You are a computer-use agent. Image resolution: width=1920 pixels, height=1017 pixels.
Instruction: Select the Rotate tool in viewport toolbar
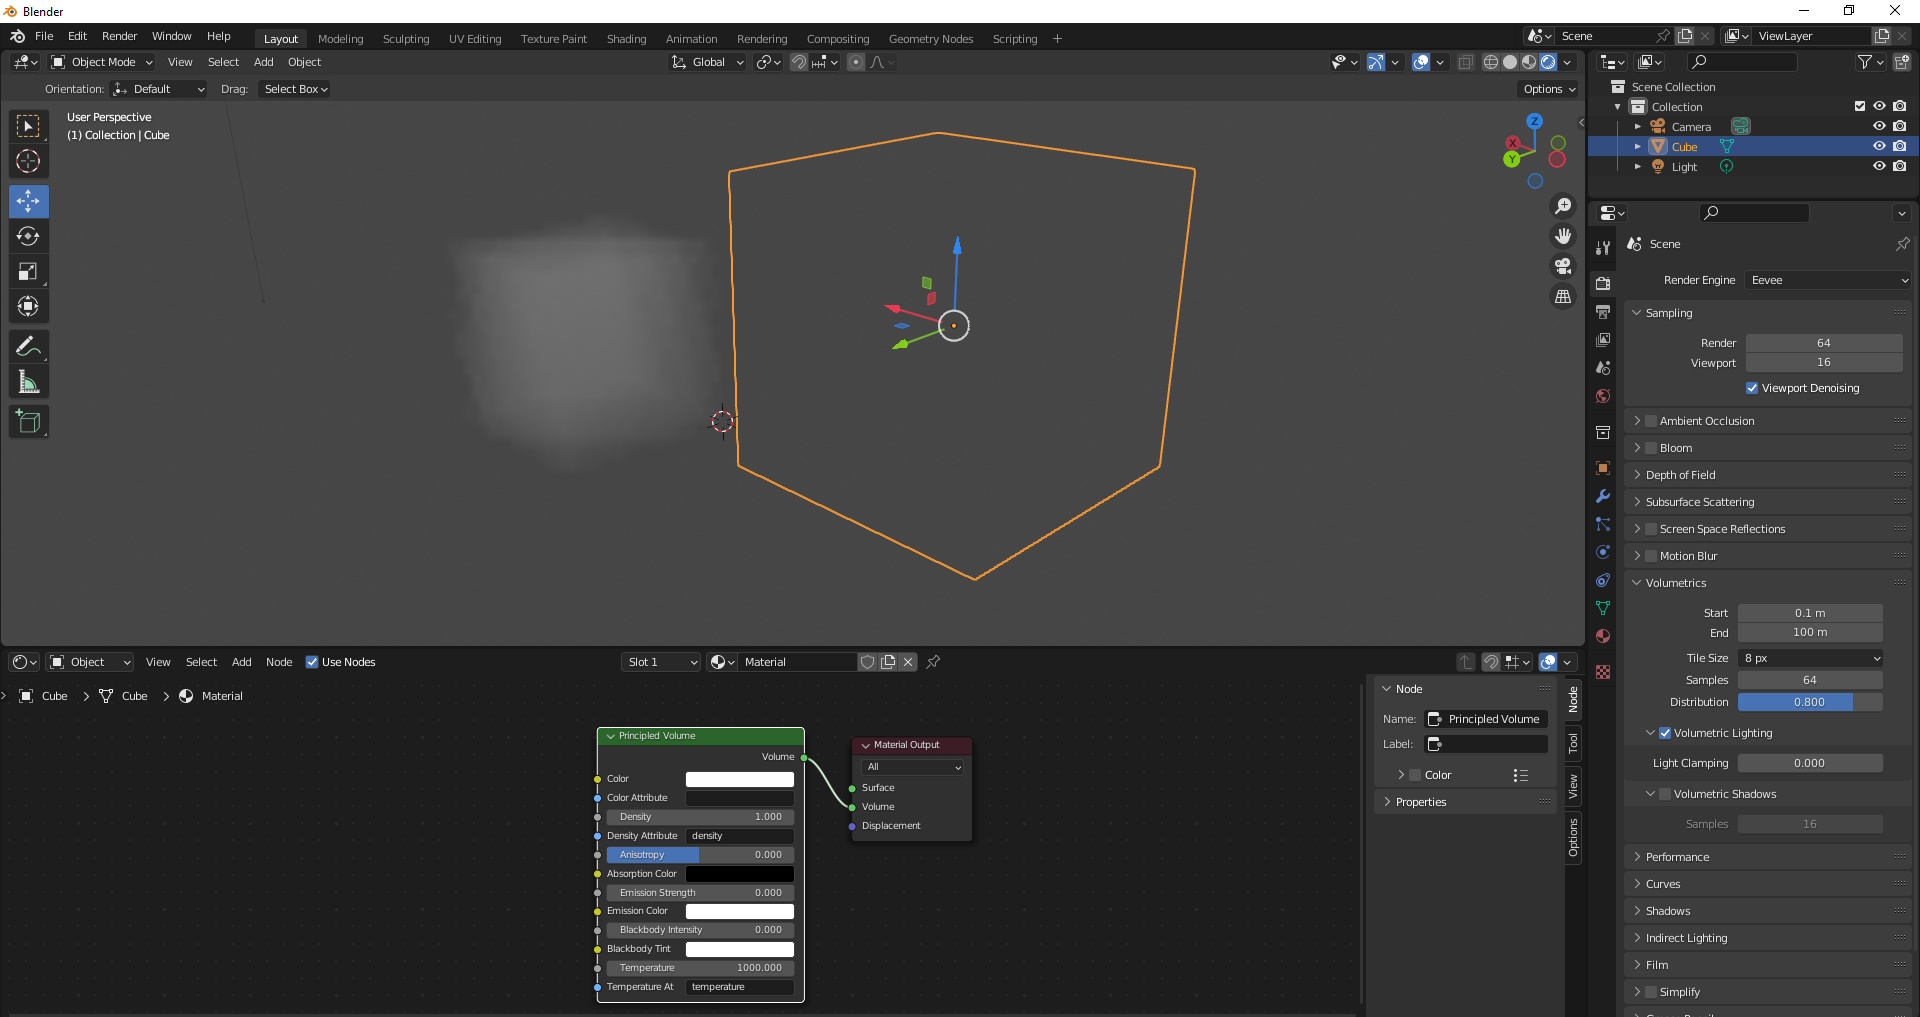(28, 237)
